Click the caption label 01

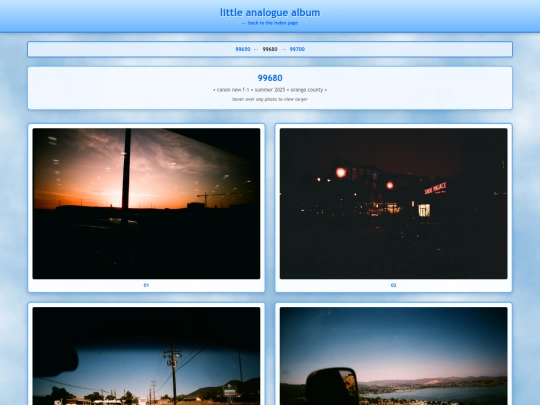146,285
